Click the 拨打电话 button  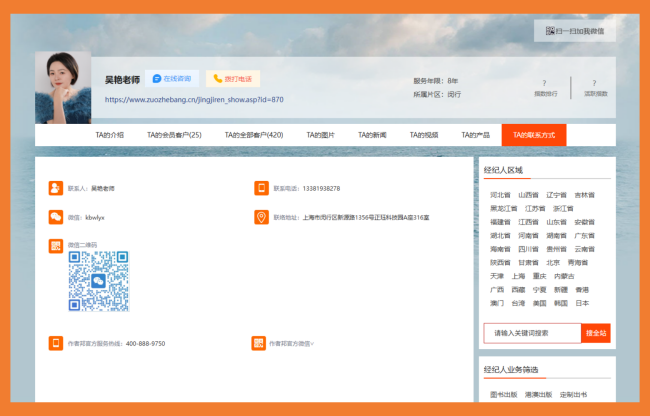coord(232,78)
